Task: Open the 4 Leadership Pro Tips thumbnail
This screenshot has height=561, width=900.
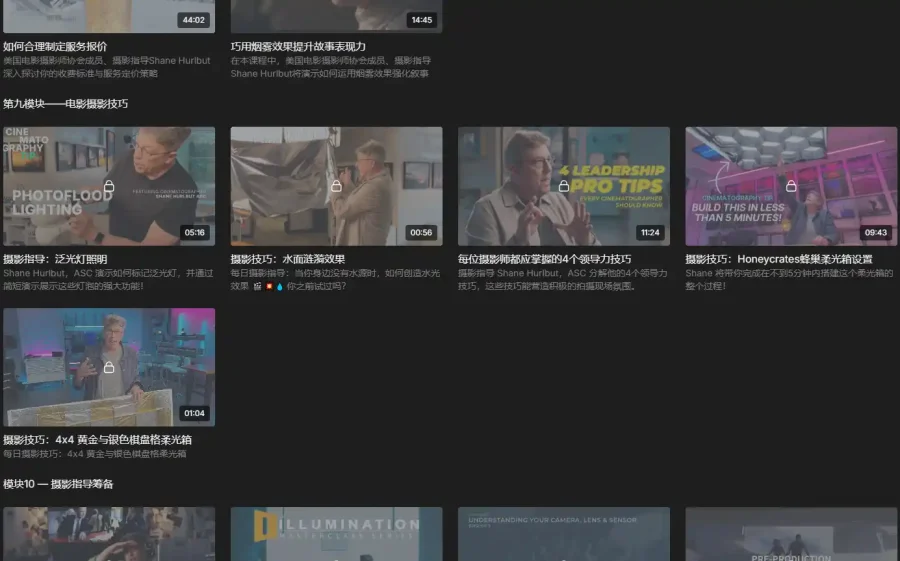Action: click(x=564, y=186)
